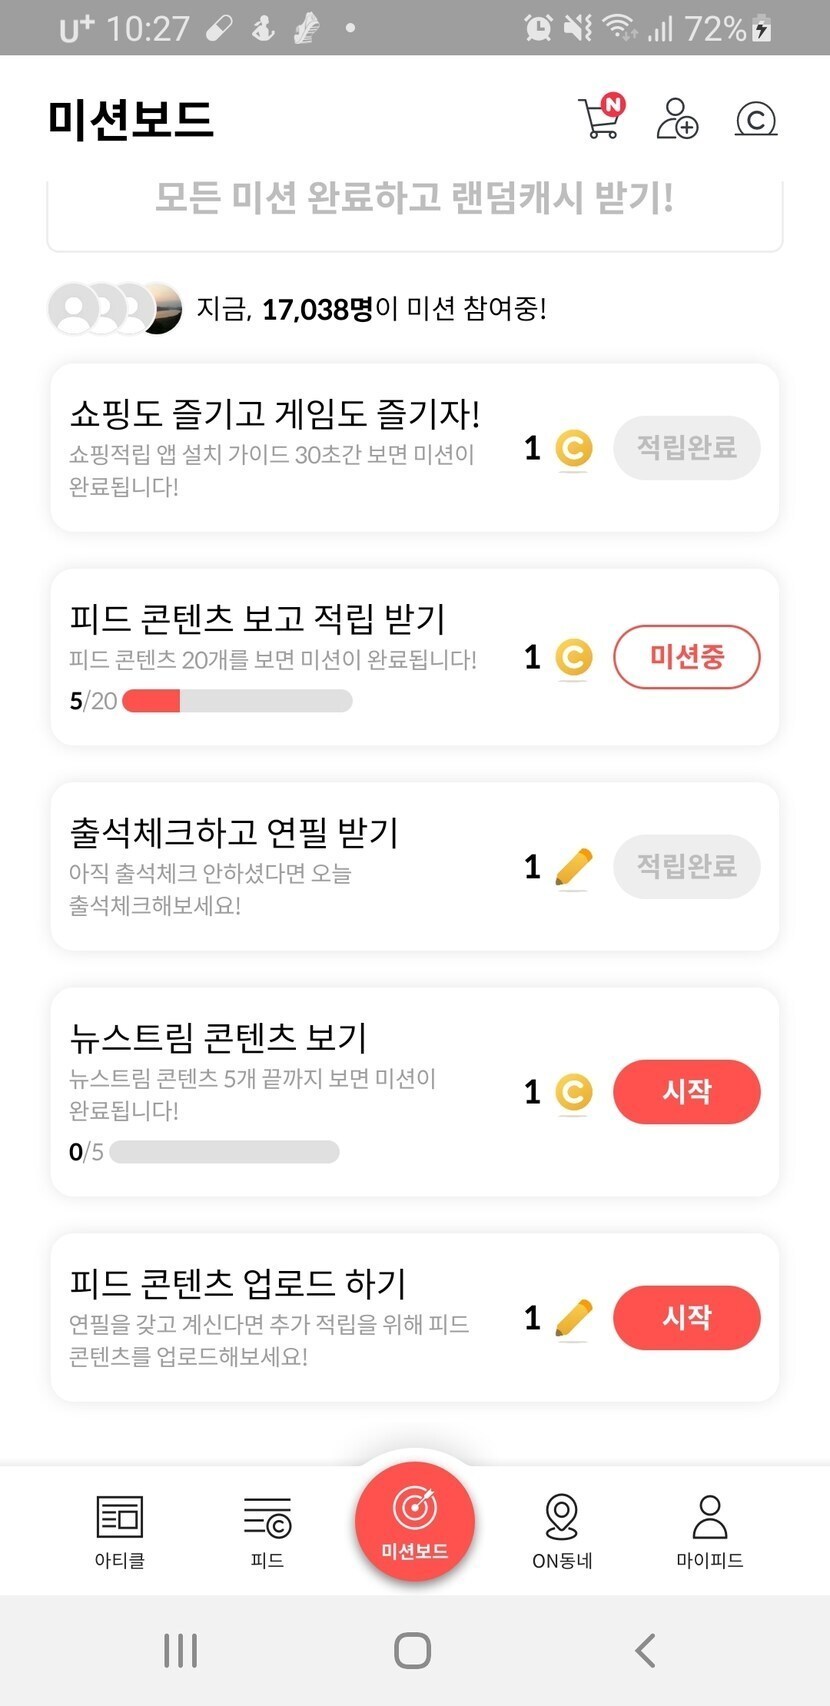Tap the 미션중 button on feed mission
Screen dimensions: 830x1706
coord(686,657)
